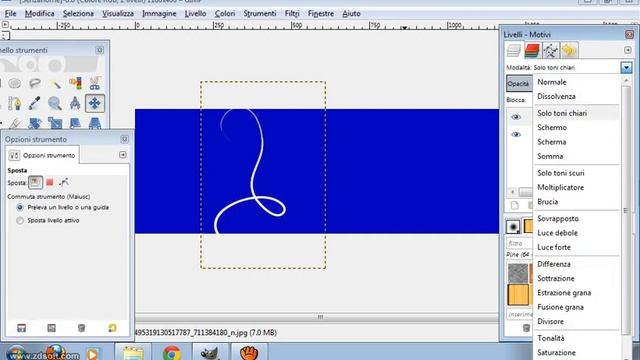Click the Opacità slider
This screenshot has height=360, width=640.
[x=520, y=84]
